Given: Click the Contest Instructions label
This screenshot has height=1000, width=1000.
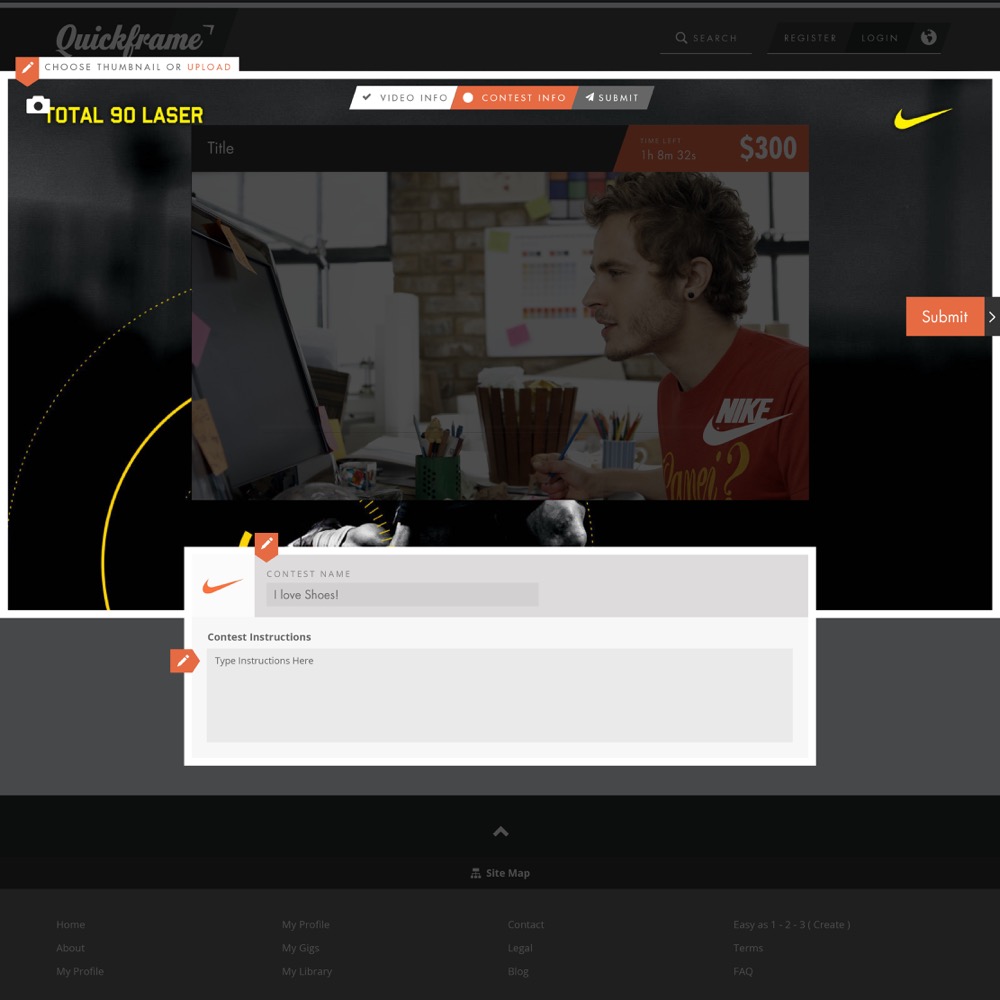Looking at the screenshot, I should [259, 637].
